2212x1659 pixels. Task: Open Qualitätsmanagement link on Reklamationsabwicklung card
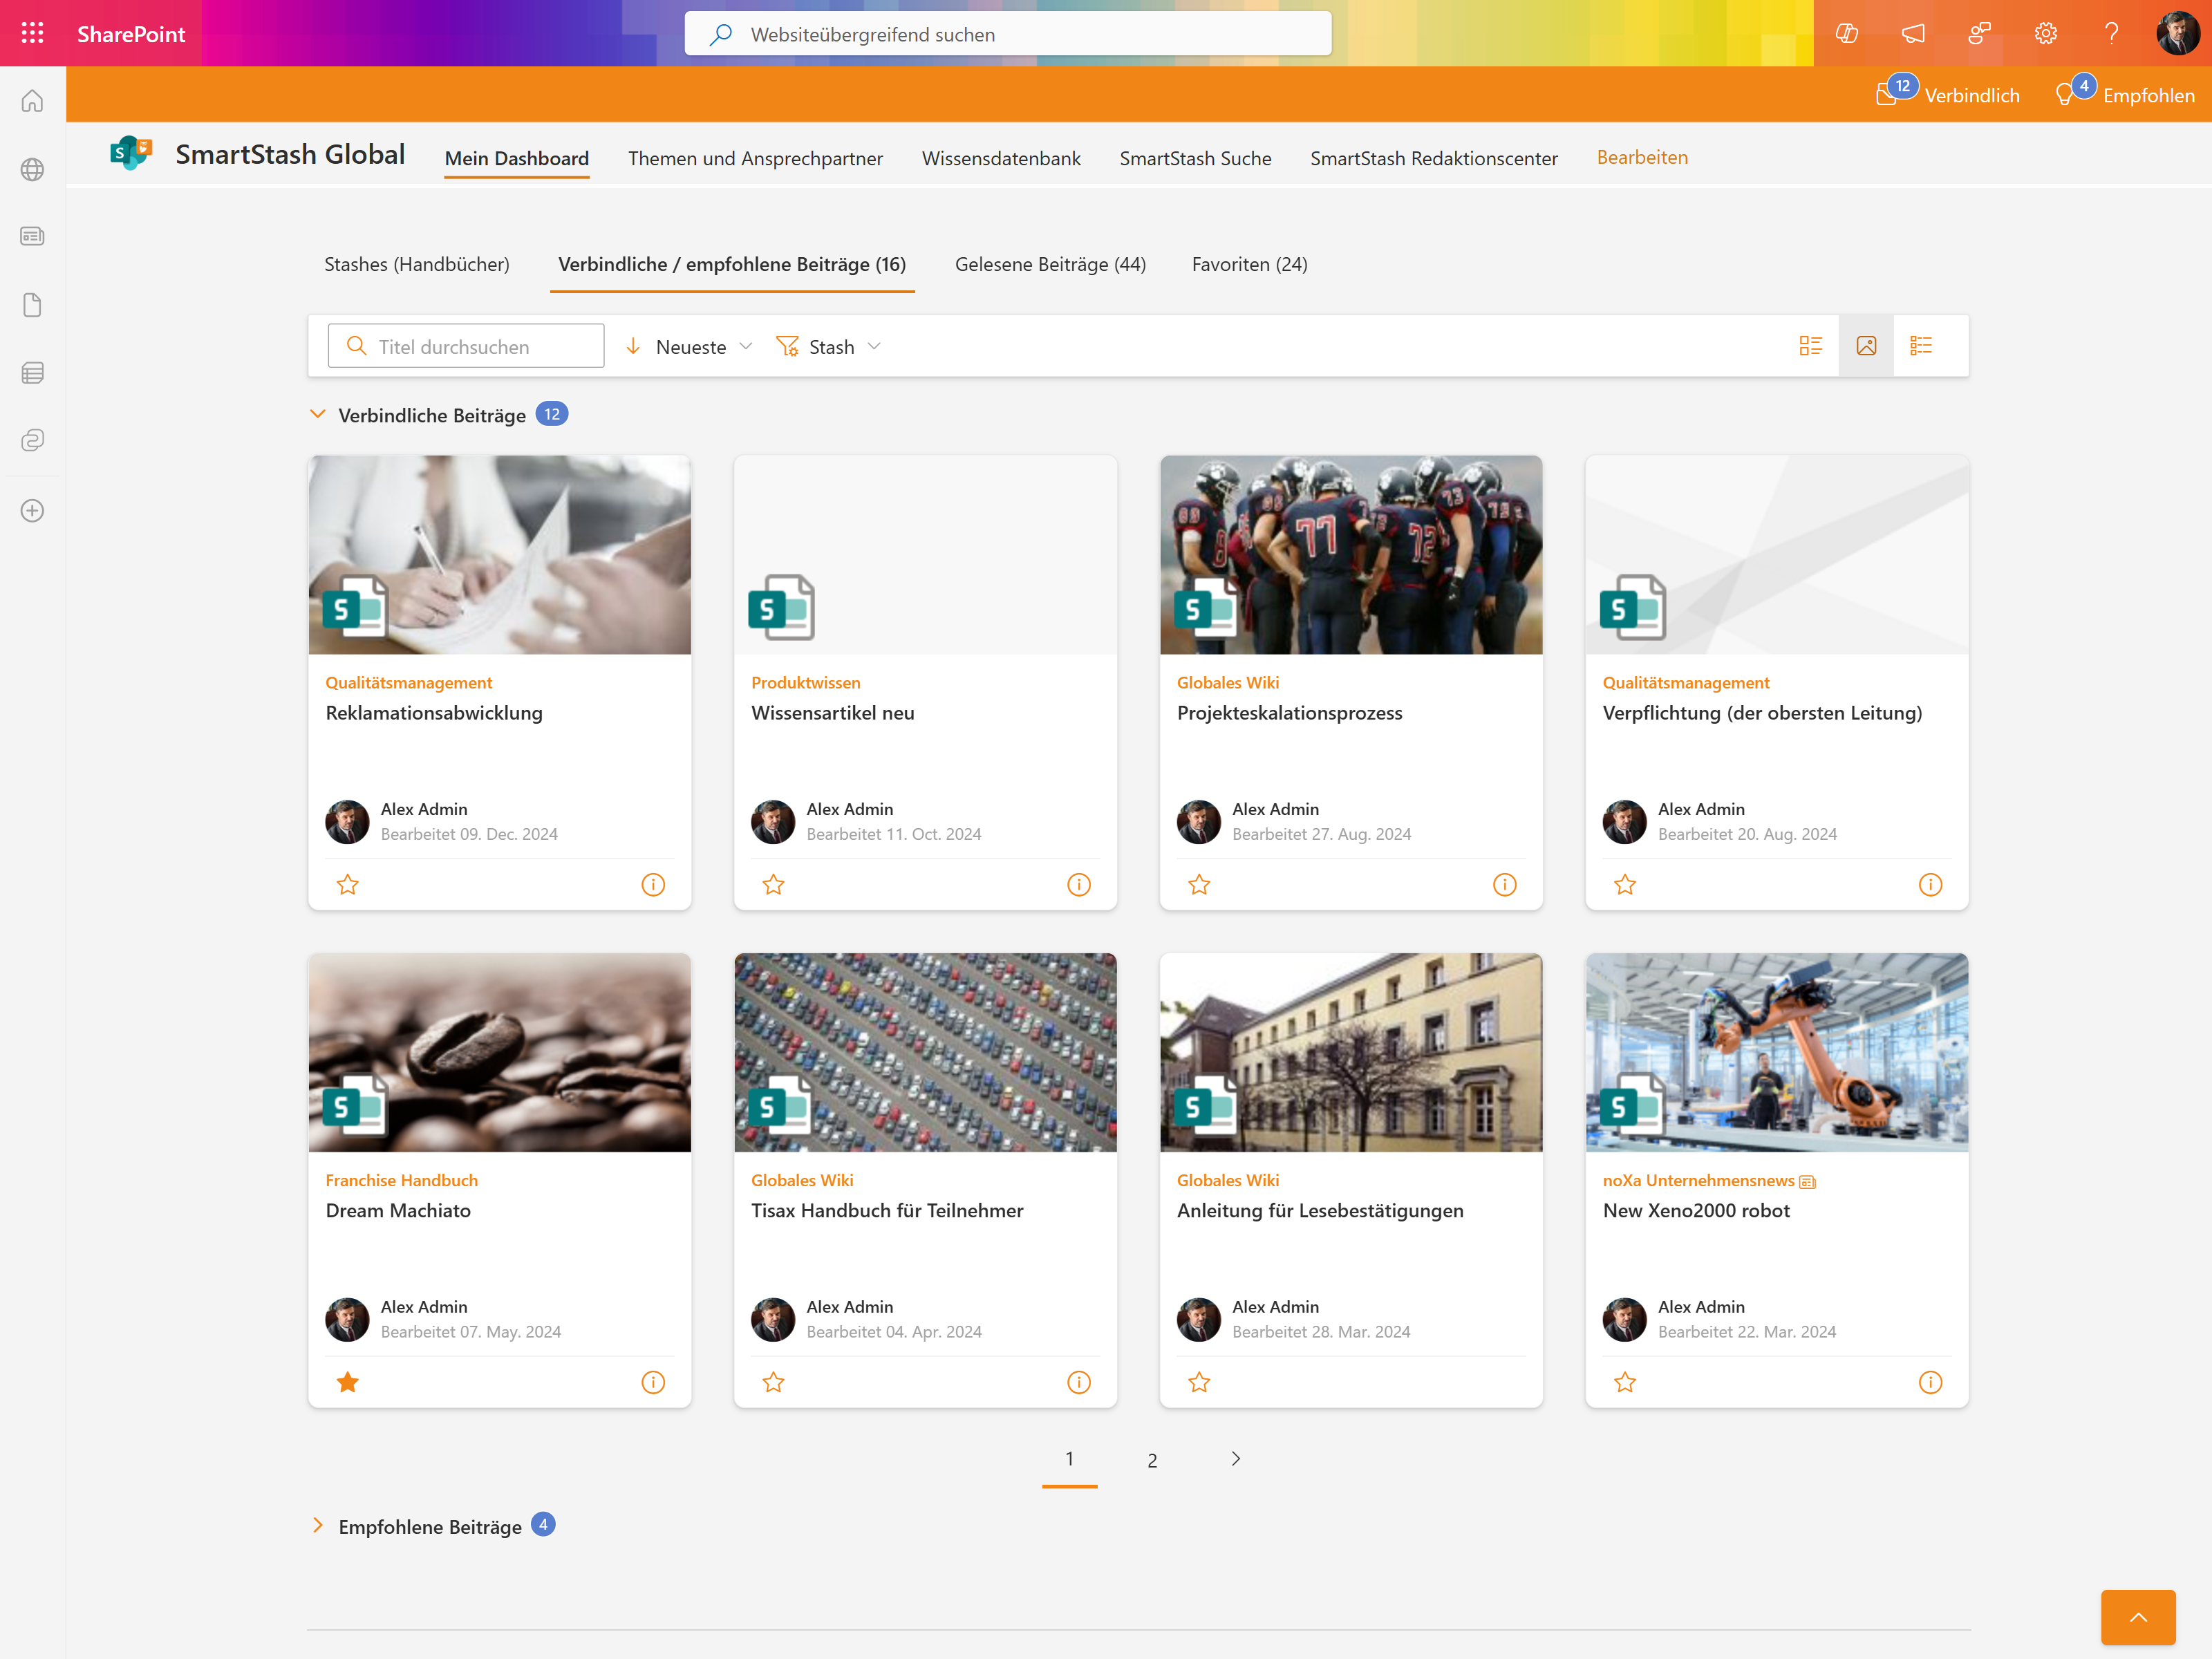coord(409,682)
